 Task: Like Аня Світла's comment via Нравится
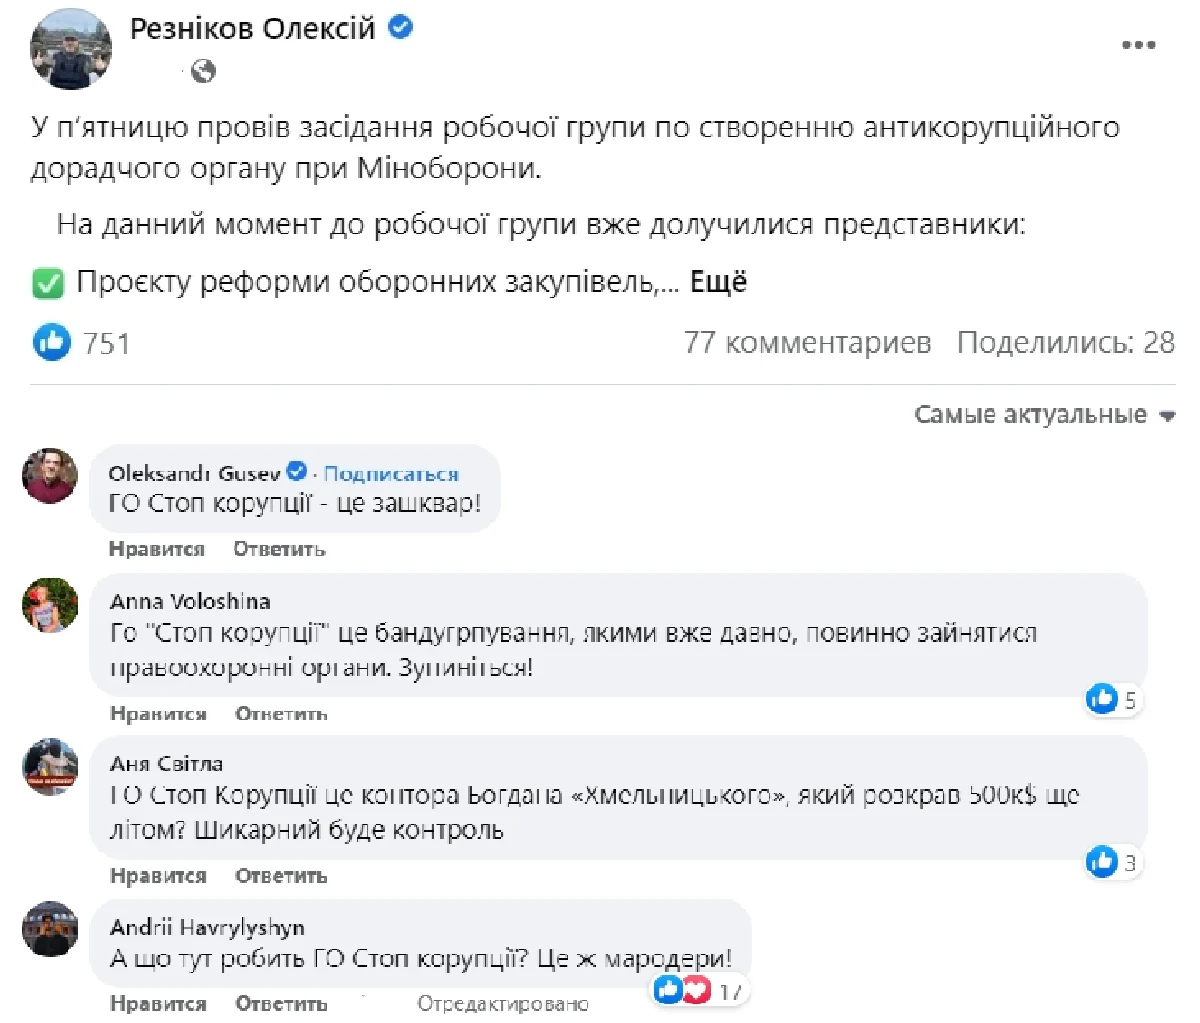[158, 876]
